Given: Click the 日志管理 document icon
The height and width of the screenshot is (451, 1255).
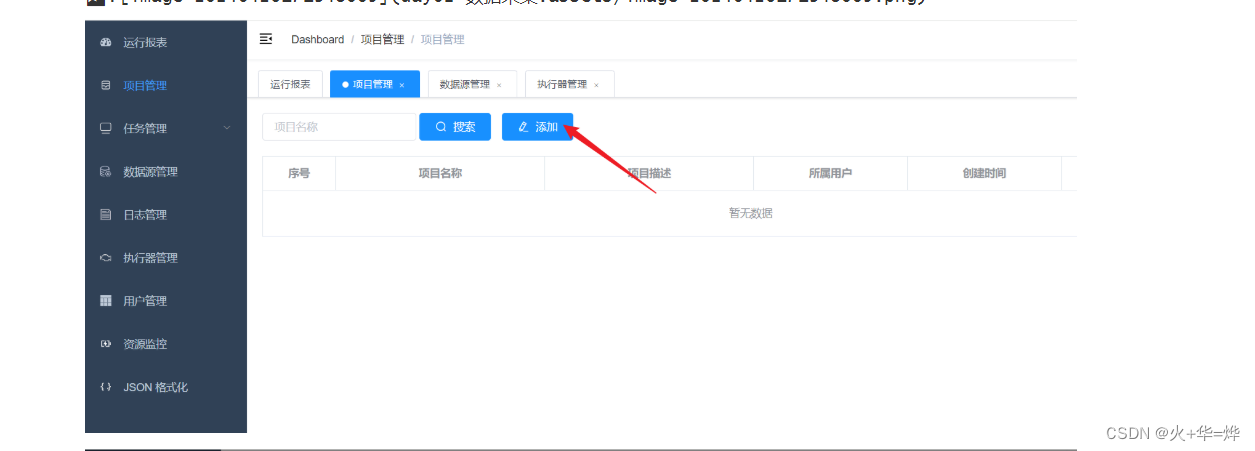Looking at the screenshot, I should click(105, 215).
